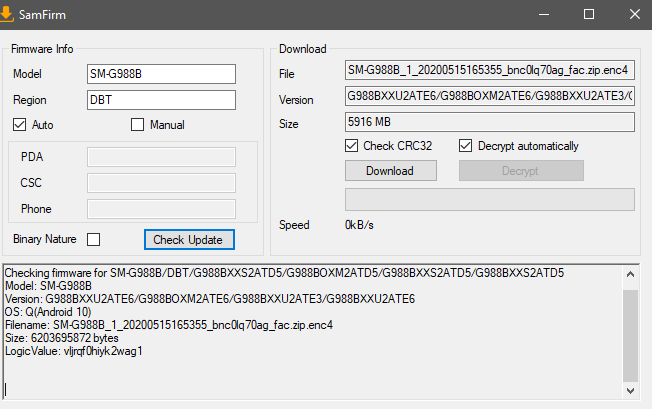The image size is (652, 409).
Task: Click the log scrollbar up arrow
Action: [630, 274]
